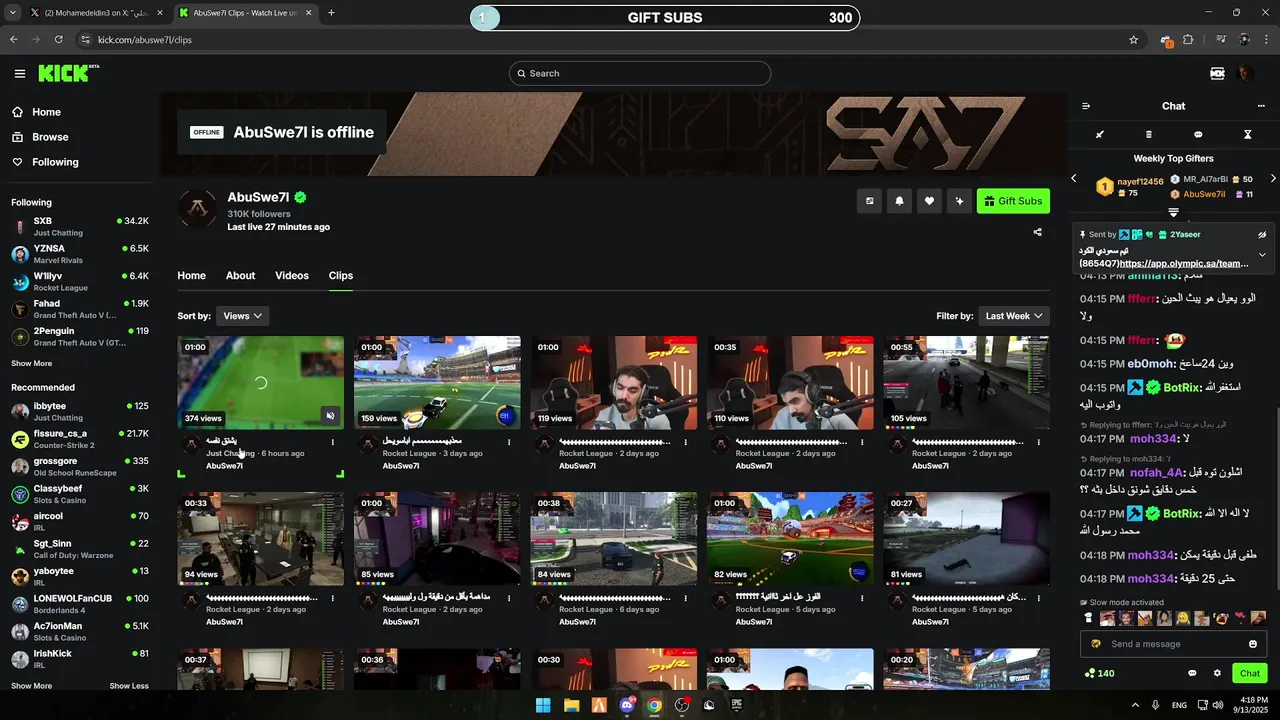Image resolution: width=1280 pixels, height=720 pixels.
Task: Open Chrome from the taskbar
Action: click(x=654, y=705)
